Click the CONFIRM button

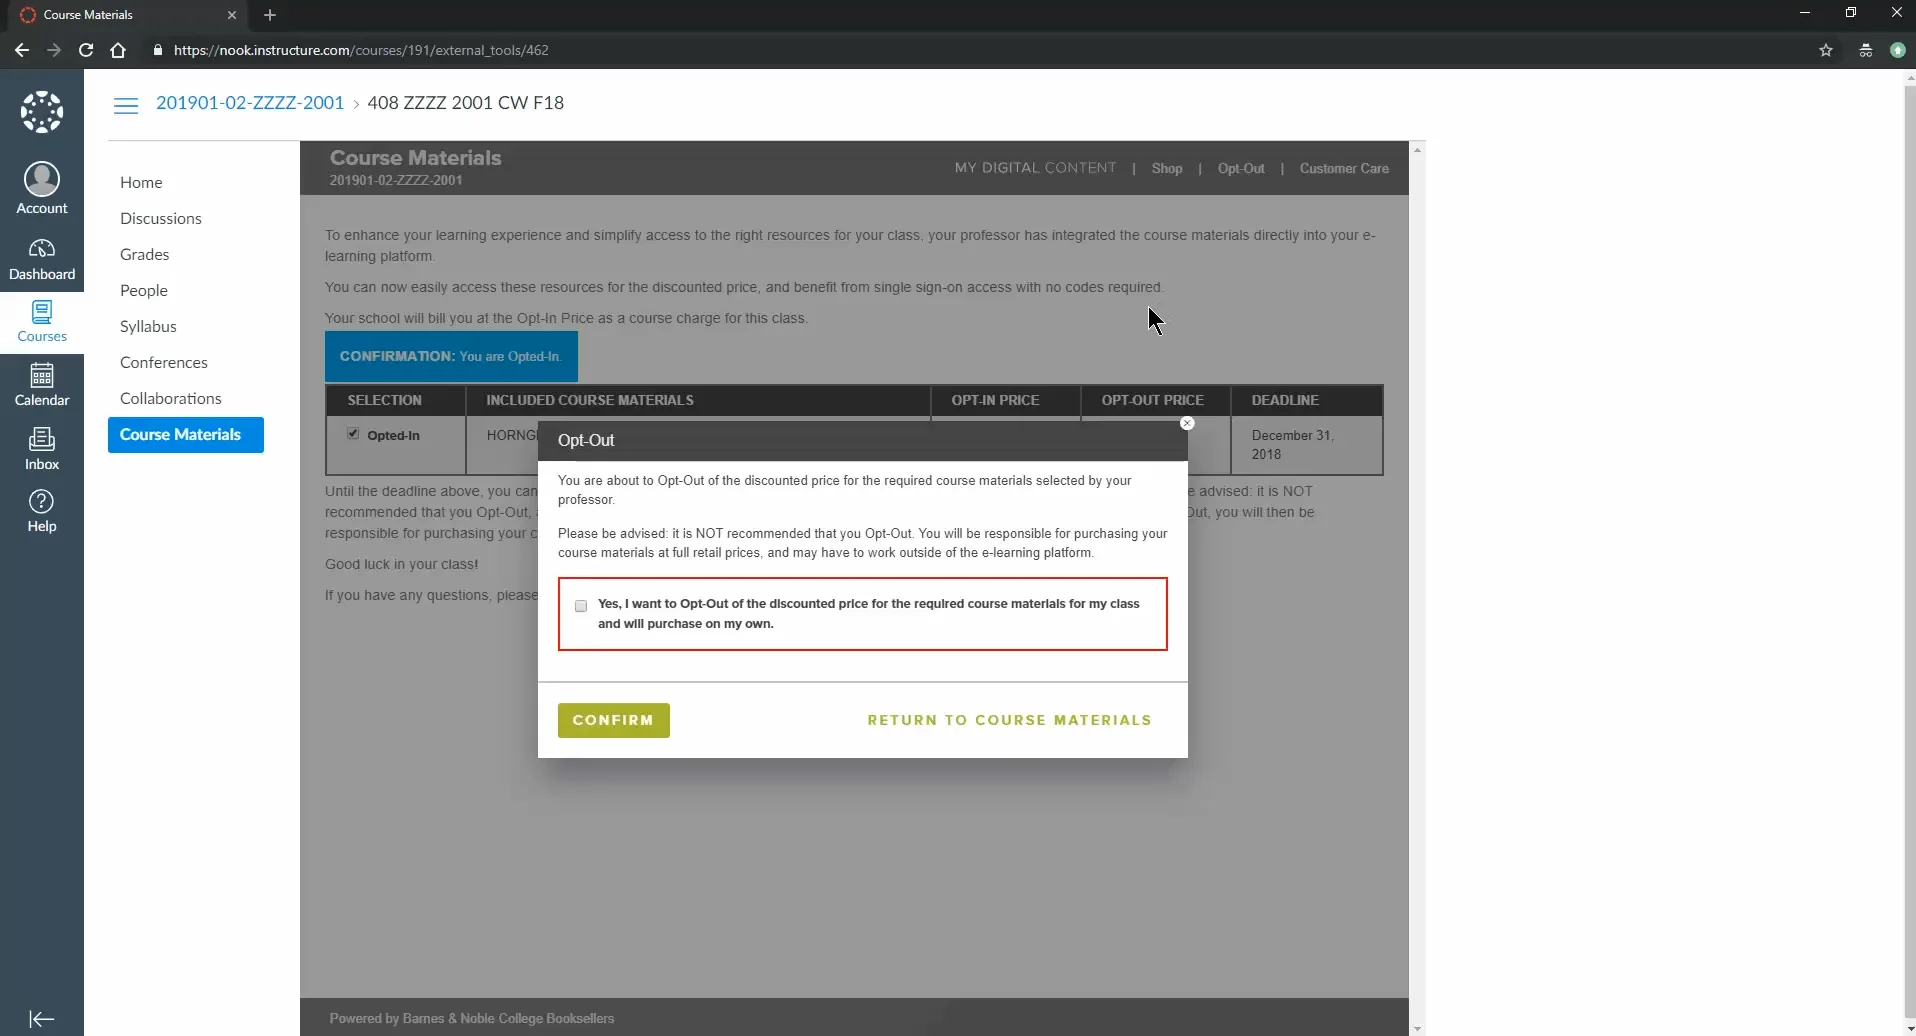[613, 719]
